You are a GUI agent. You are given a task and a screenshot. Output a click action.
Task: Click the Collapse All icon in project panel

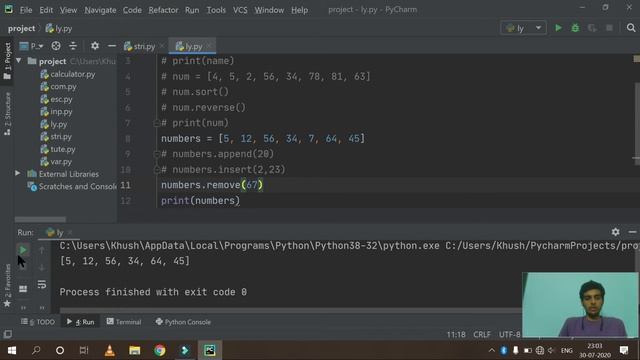tap(73, 46)
